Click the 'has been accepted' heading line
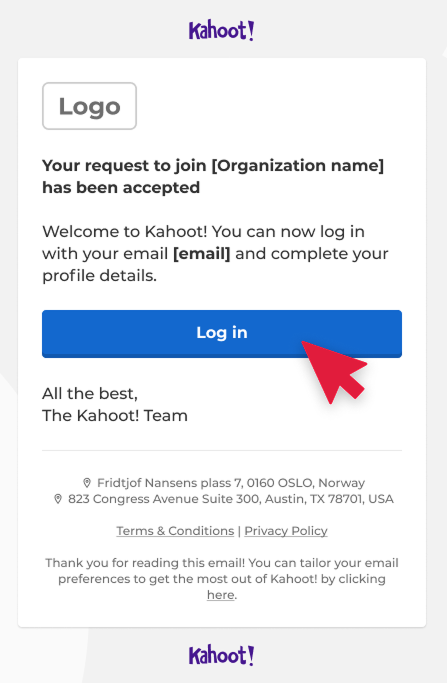Screen dimensions: 447x683 (121, 188)
